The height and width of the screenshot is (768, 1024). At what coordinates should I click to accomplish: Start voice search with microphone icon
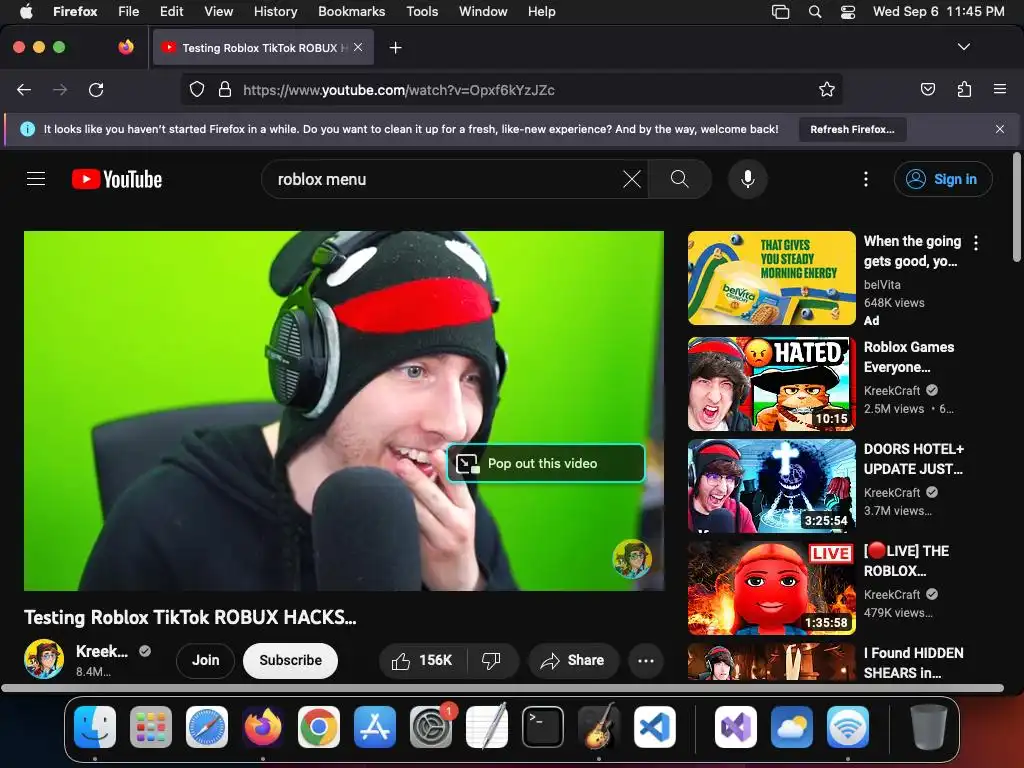pyautogui.click(x=748, y=179)
